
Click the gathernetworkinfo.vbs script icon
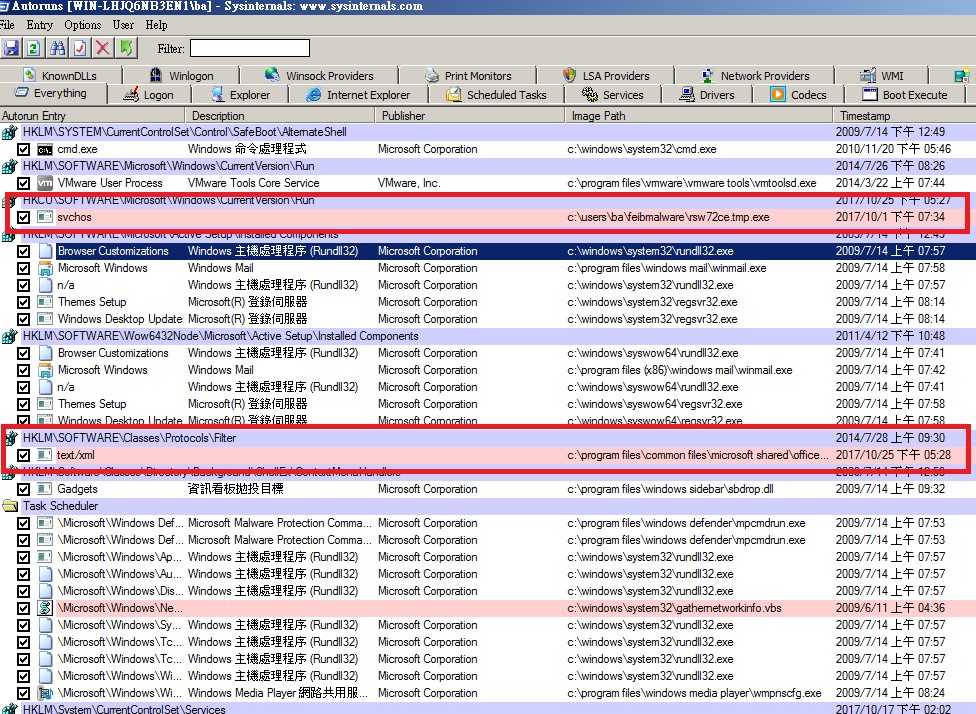point(45,608)
